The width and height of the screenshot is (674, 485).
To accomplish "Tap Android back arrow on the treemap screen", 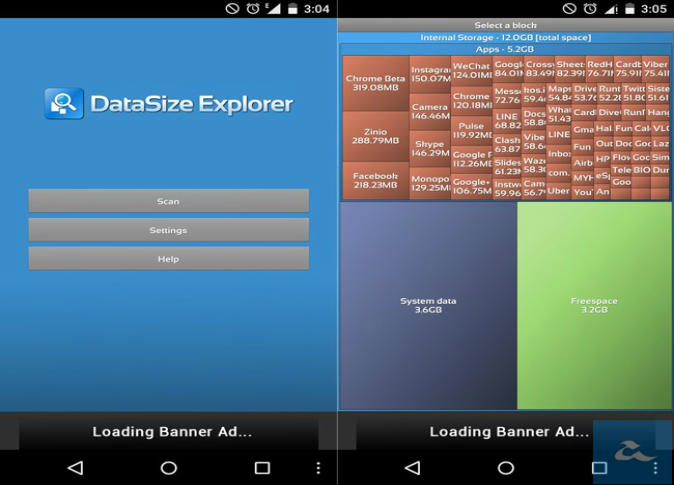I will [412, 467].
